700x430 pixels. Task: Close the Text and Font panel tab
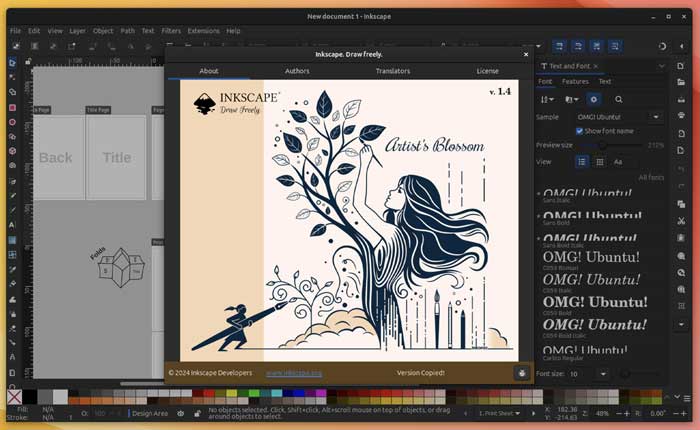coord(596,66)
